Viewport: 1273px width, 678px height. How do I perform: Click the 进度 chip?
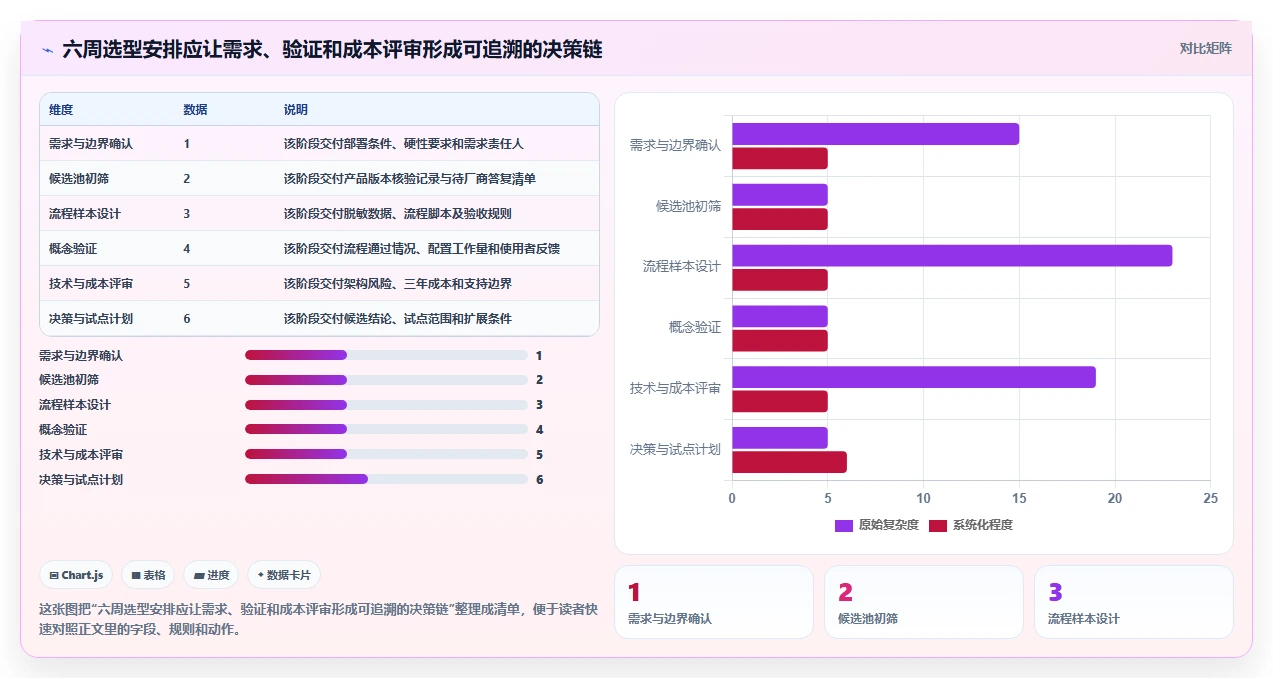point(211,575)
